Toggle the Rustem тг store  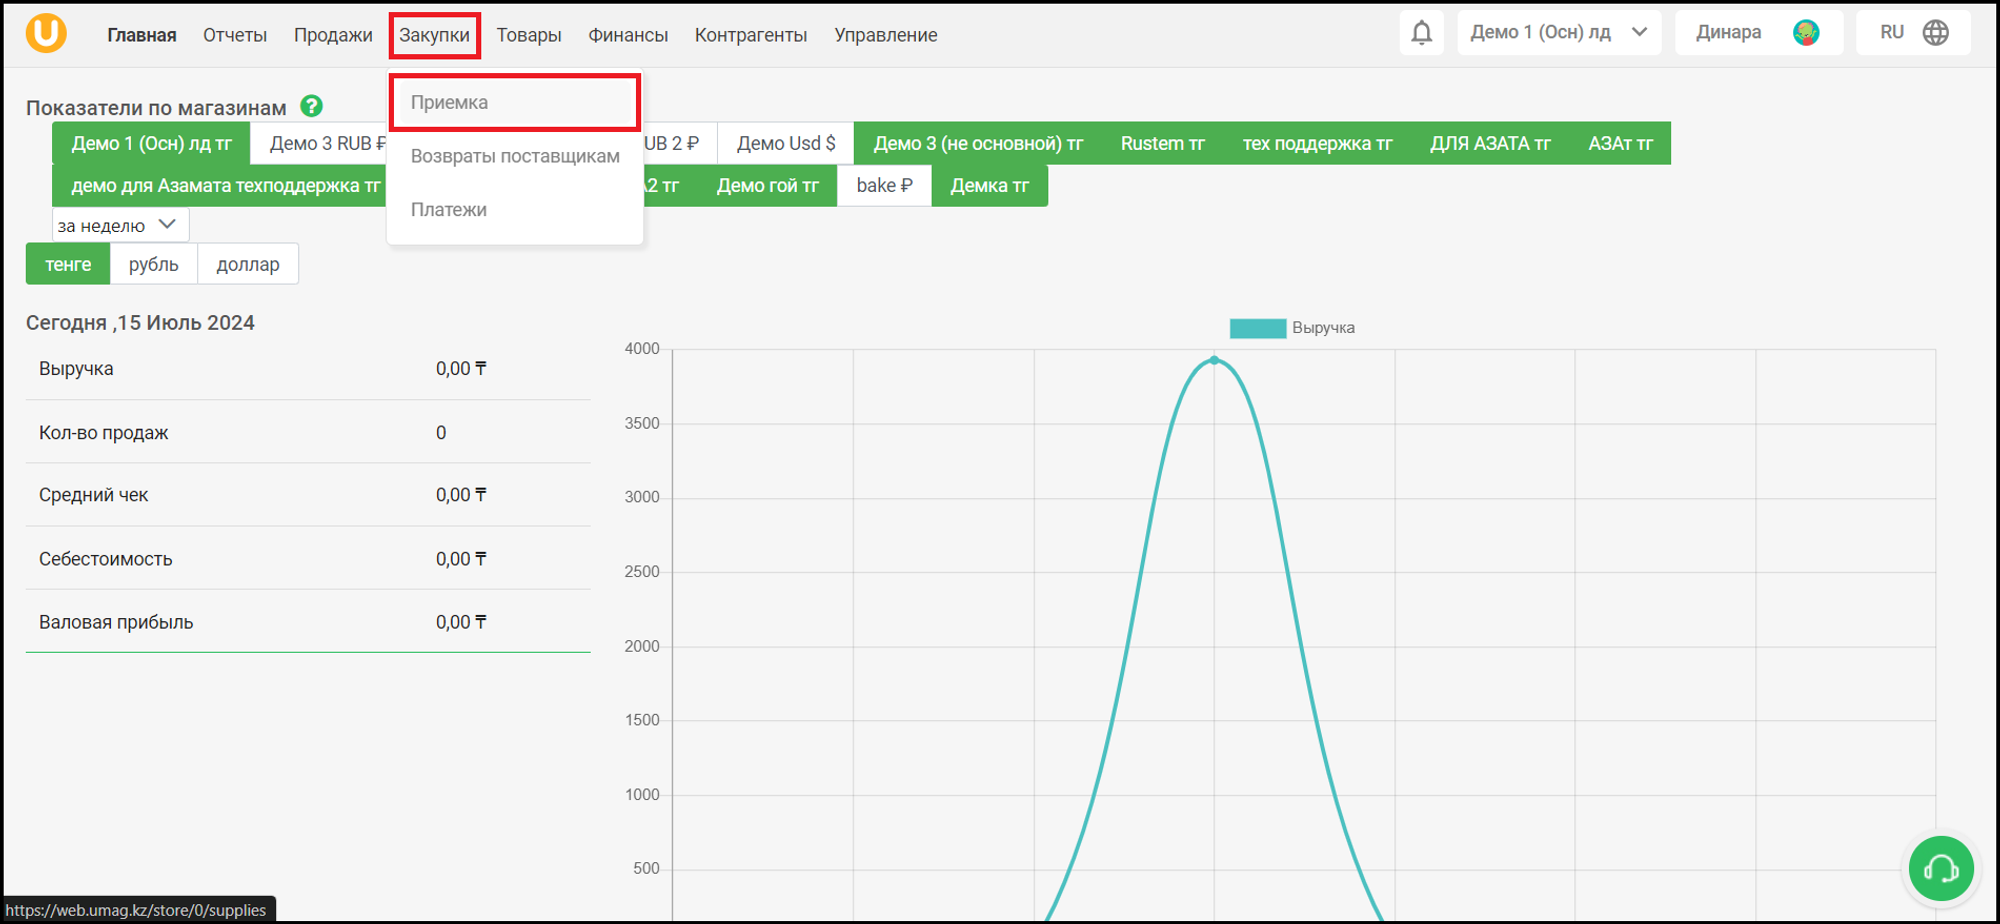(x=1162, y=143)
